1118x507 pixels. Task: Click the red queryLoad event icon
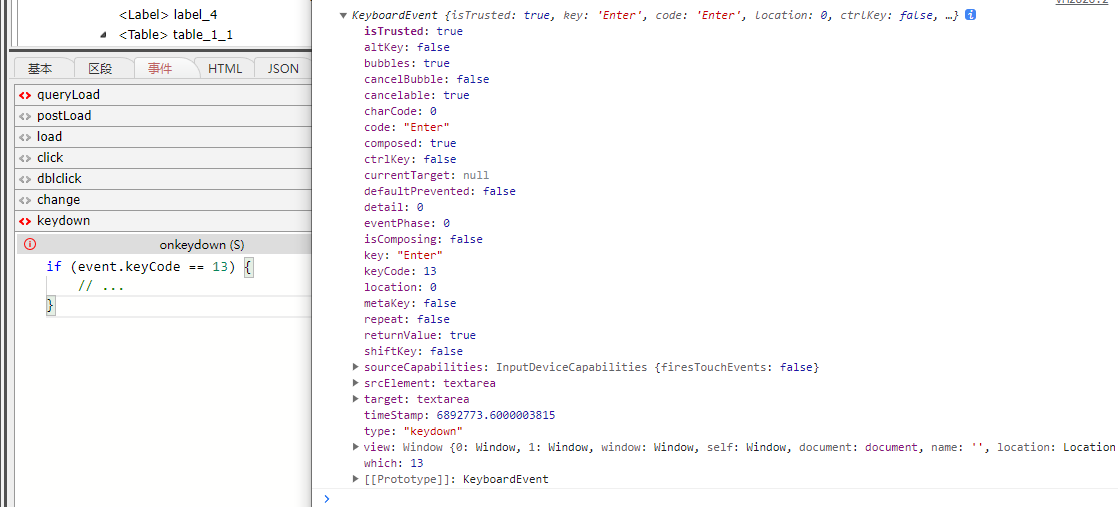pyautogui.click(x=25, y=95)
